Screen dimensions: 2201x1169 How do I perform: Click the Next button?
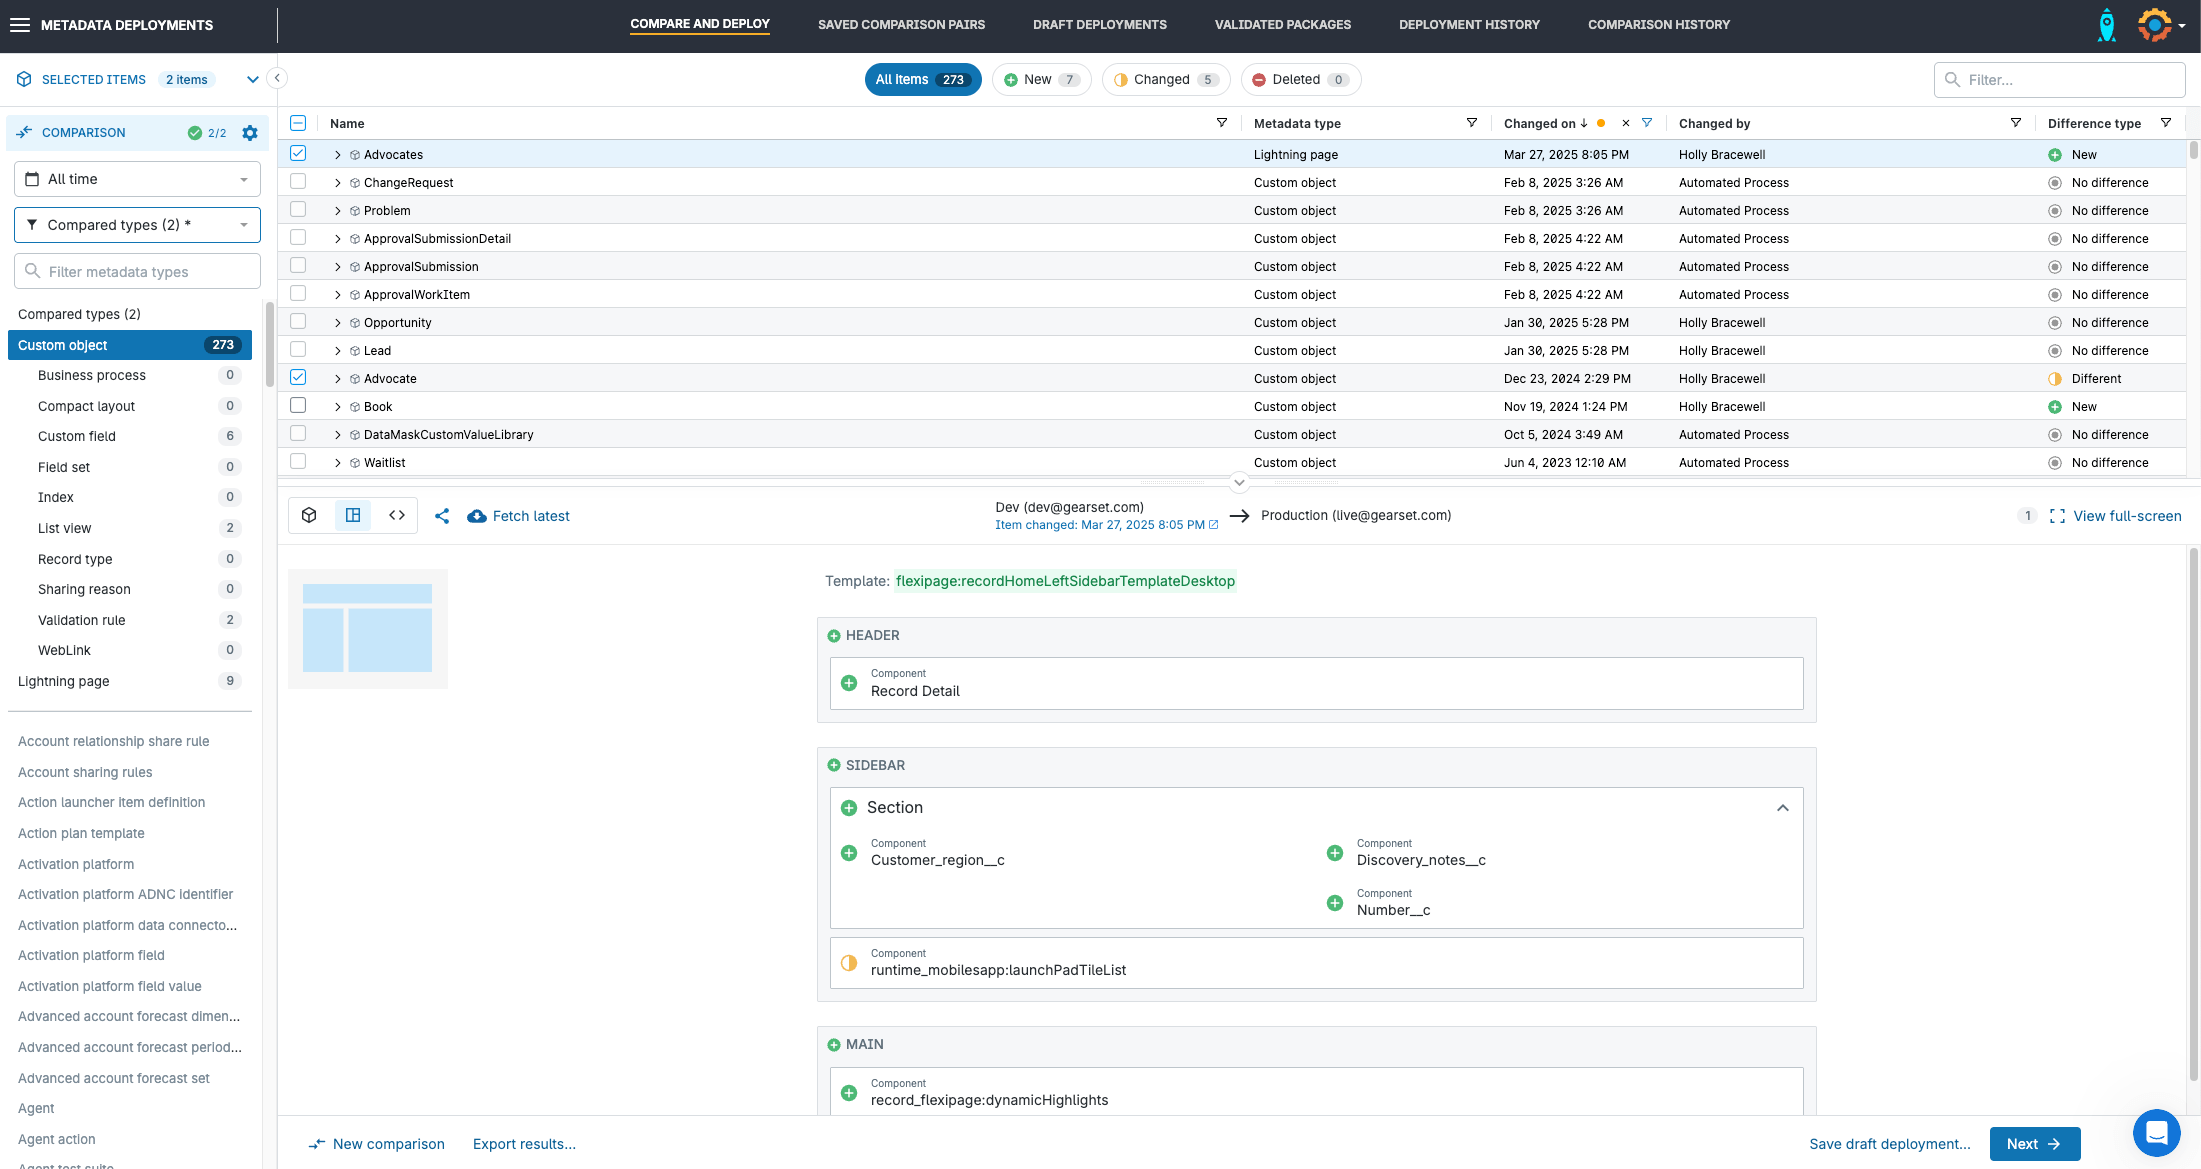point(2034,1144)
